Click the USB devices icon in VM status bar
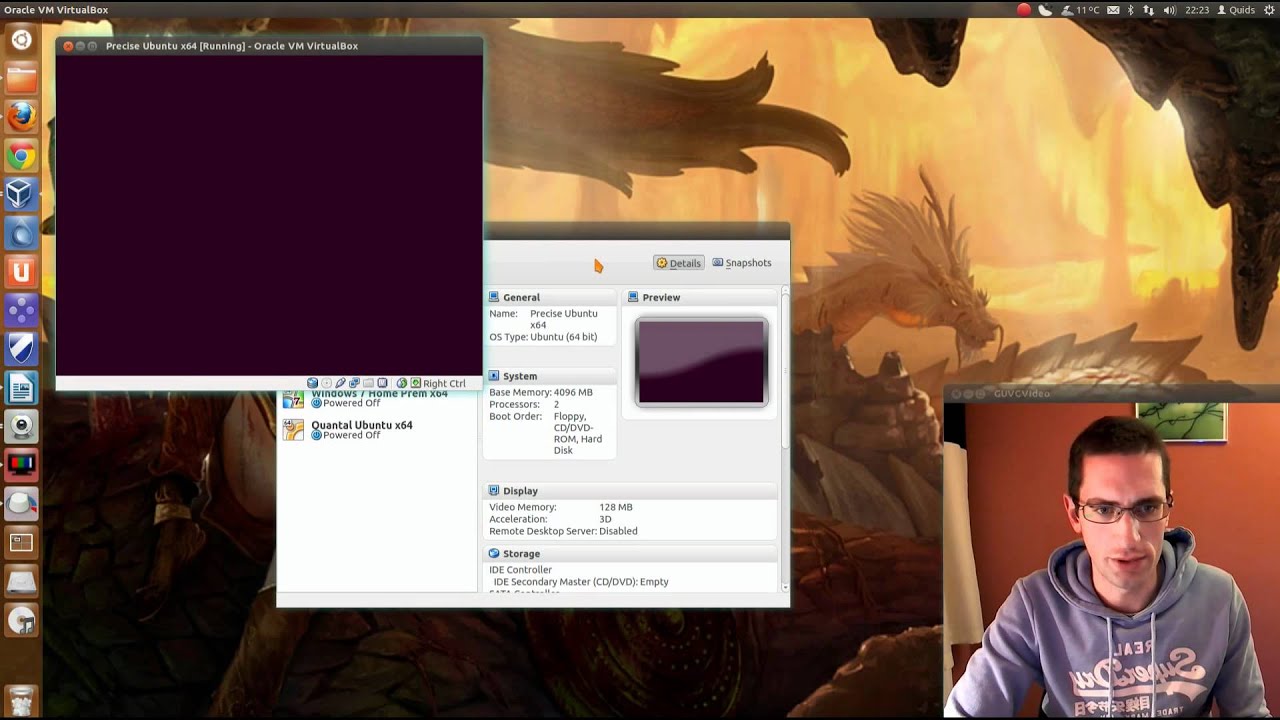Screen dimensions: 1280x720 tap(341, 383)
